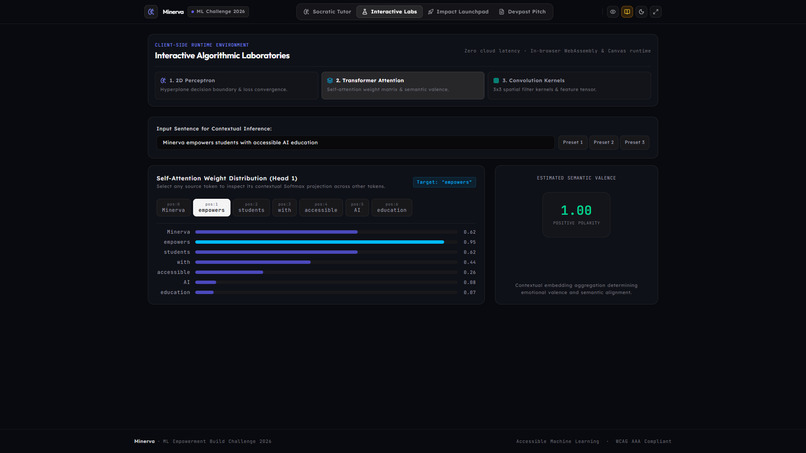This screenshot has width=806, height=453.
Task: Select the 'education' token chip
Action: click(x=392, y=208)
